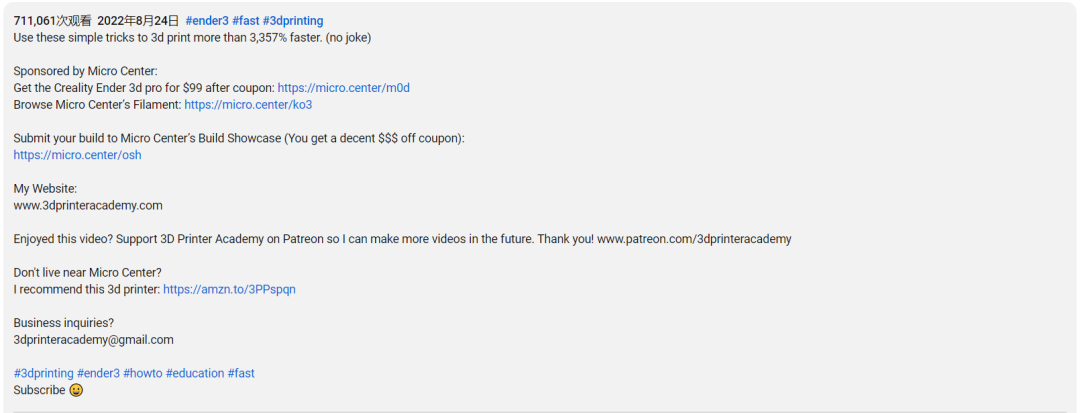Viewport: 1080px width, 413px height.
Task: Open the #education hashtag
Action: tap(195, 373)
